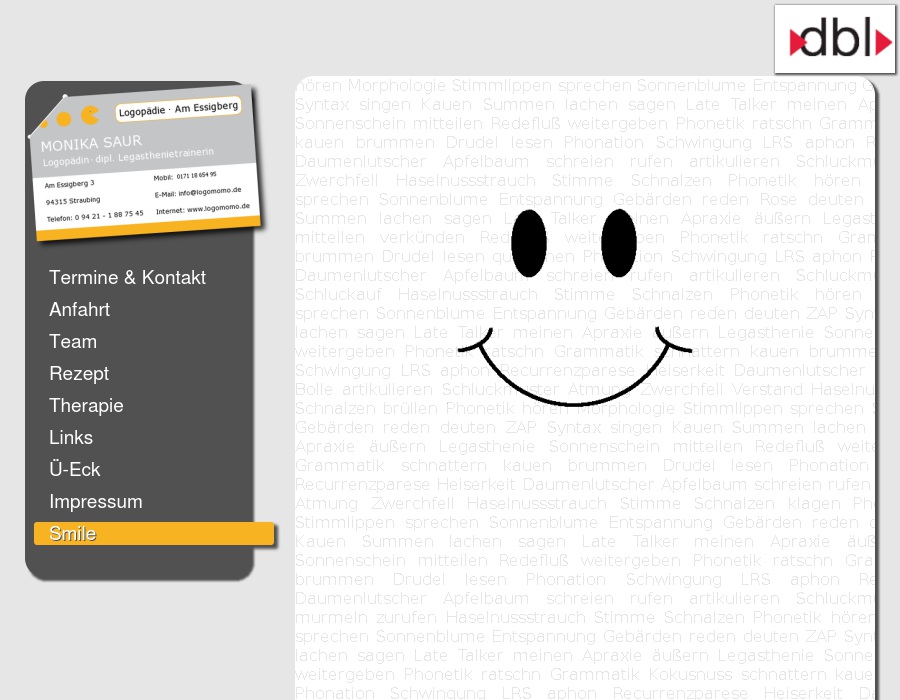The height and width of the screenshot is (700, 900).
Task: Click the Monika Saur name on card
Action: pos(91,144)
